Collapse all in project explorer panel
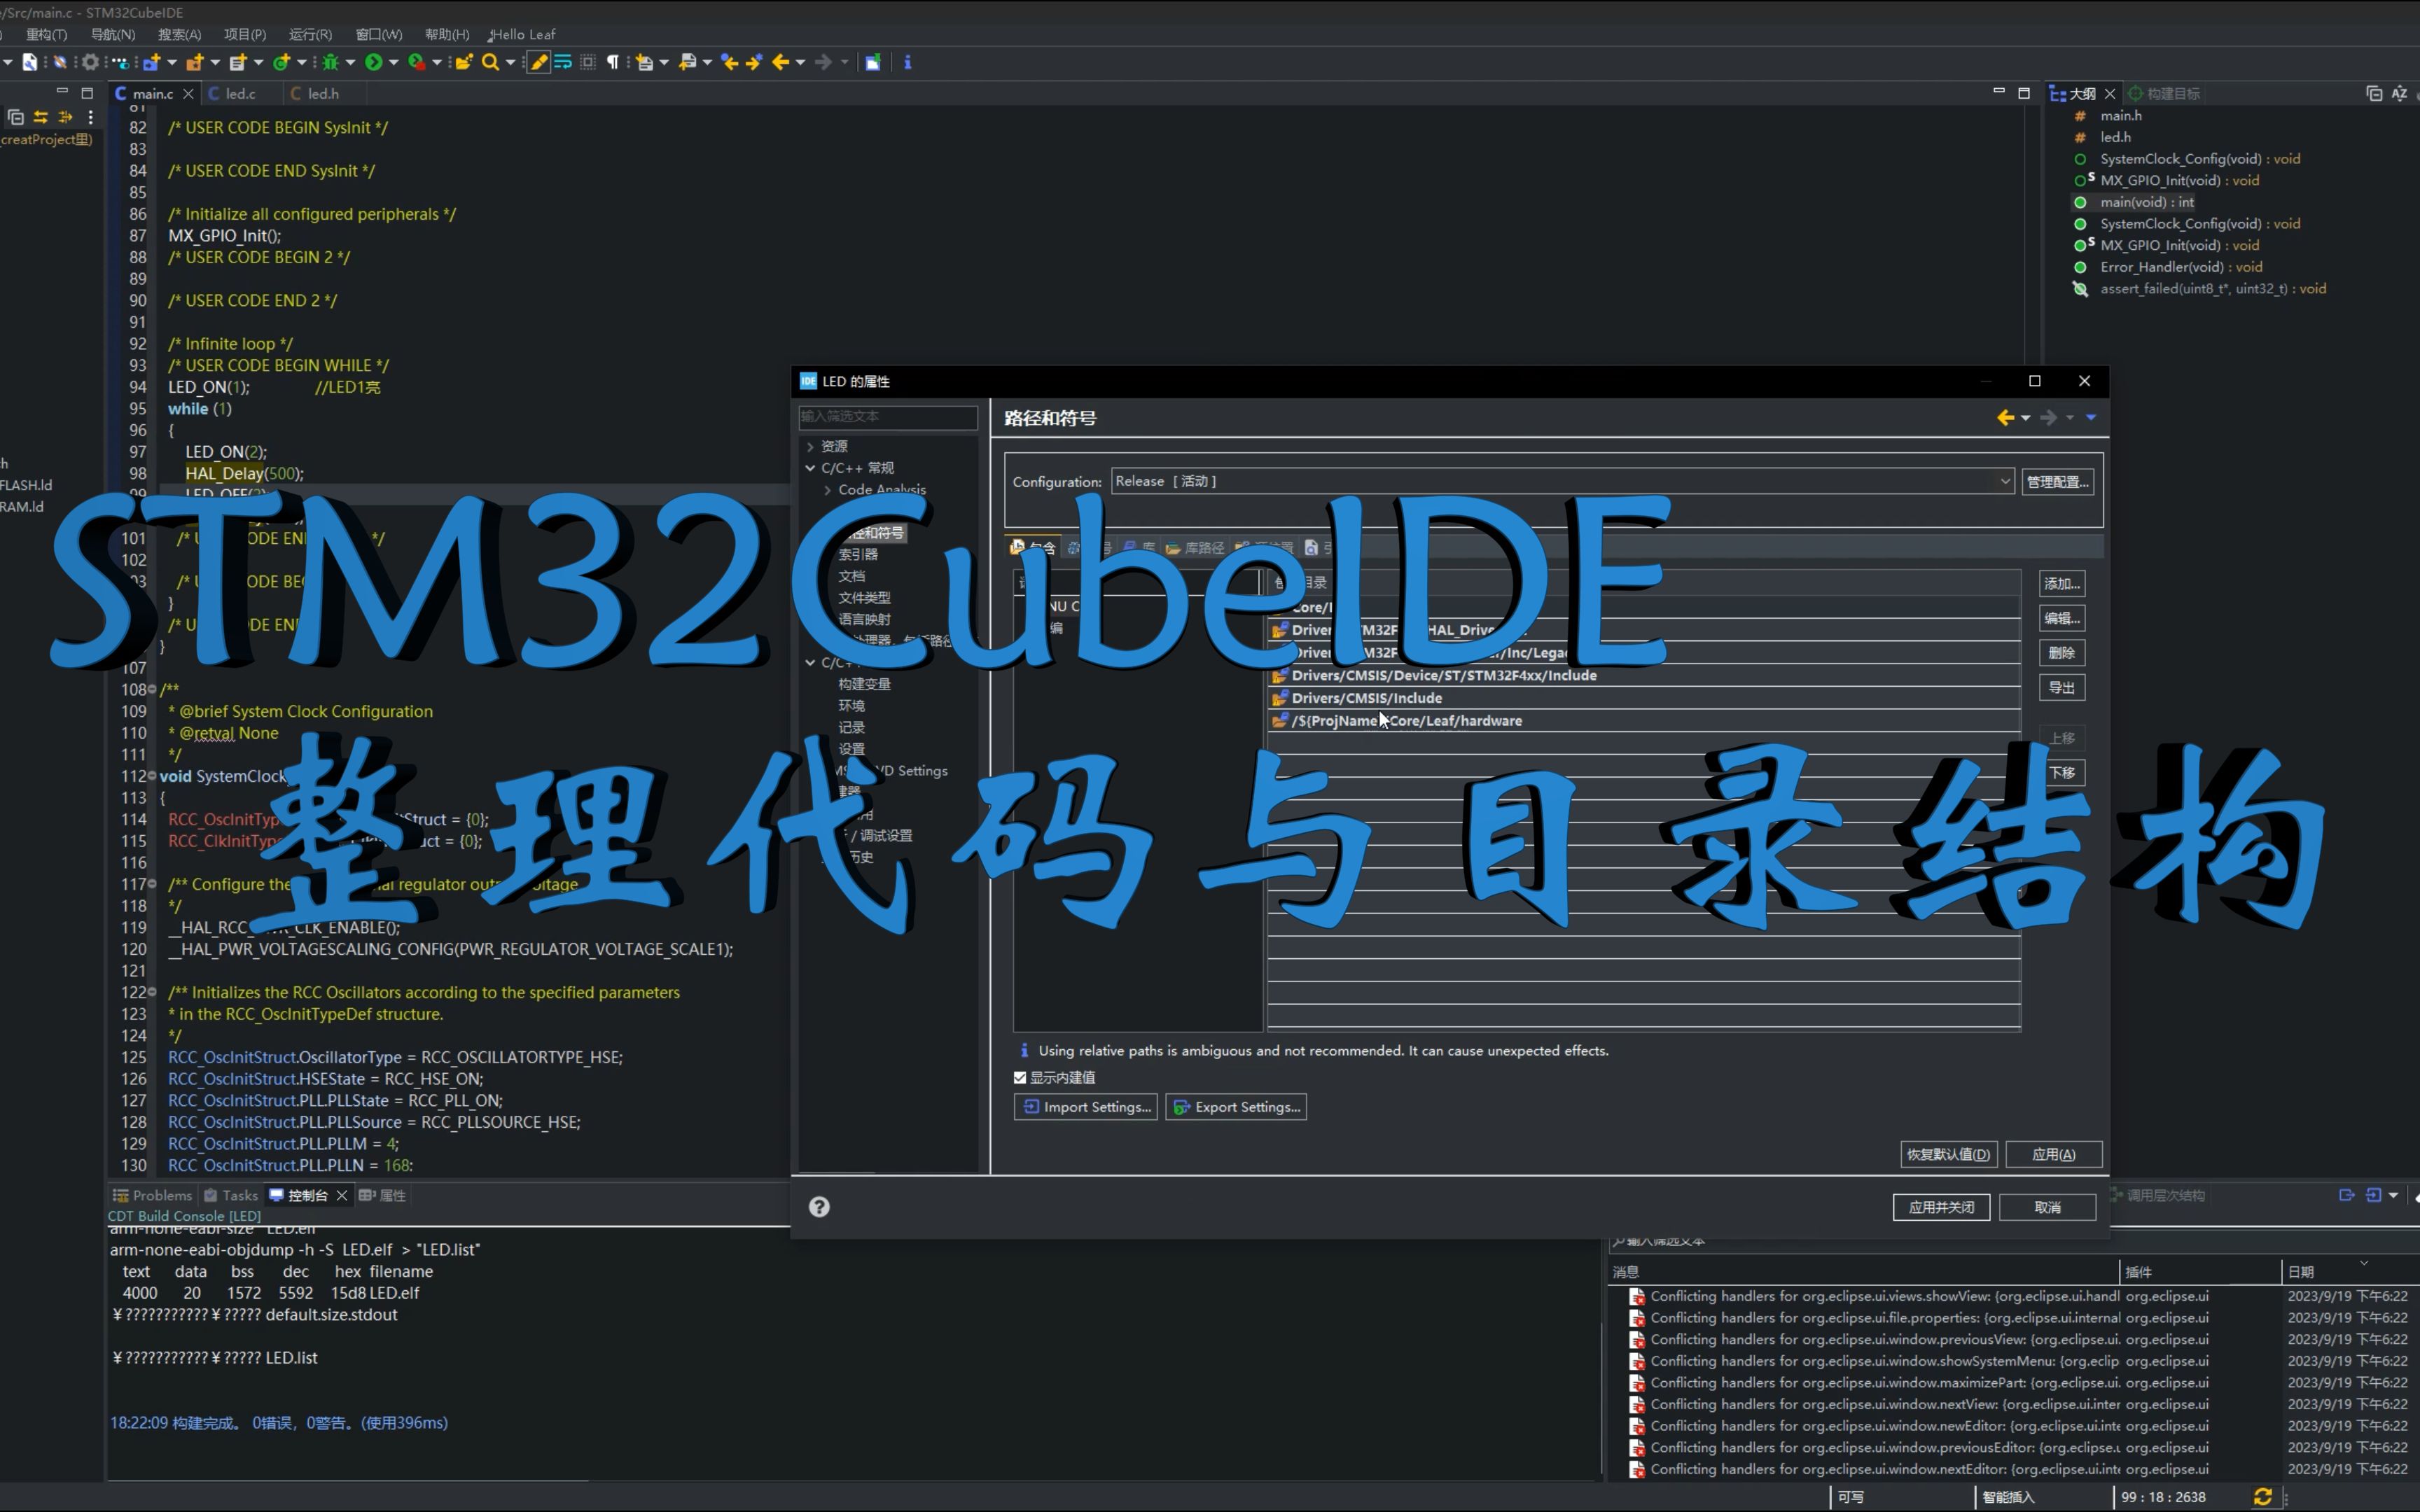This screenshot has height=1512, width=2420. (15, 117)
